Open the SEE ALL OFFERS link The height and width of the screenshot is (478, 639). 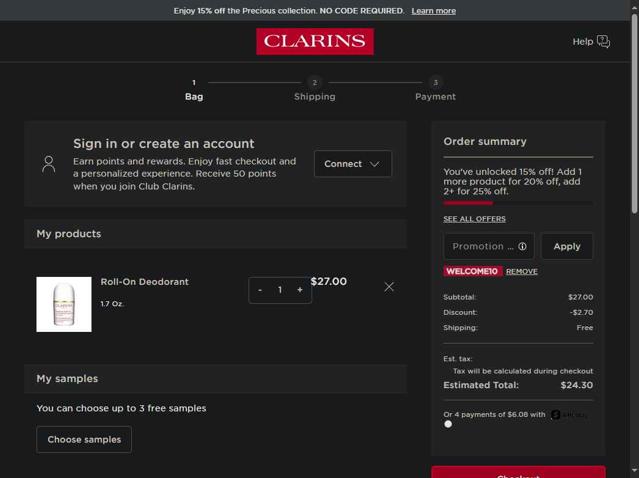pyautogui.click(x=474, y=219)
